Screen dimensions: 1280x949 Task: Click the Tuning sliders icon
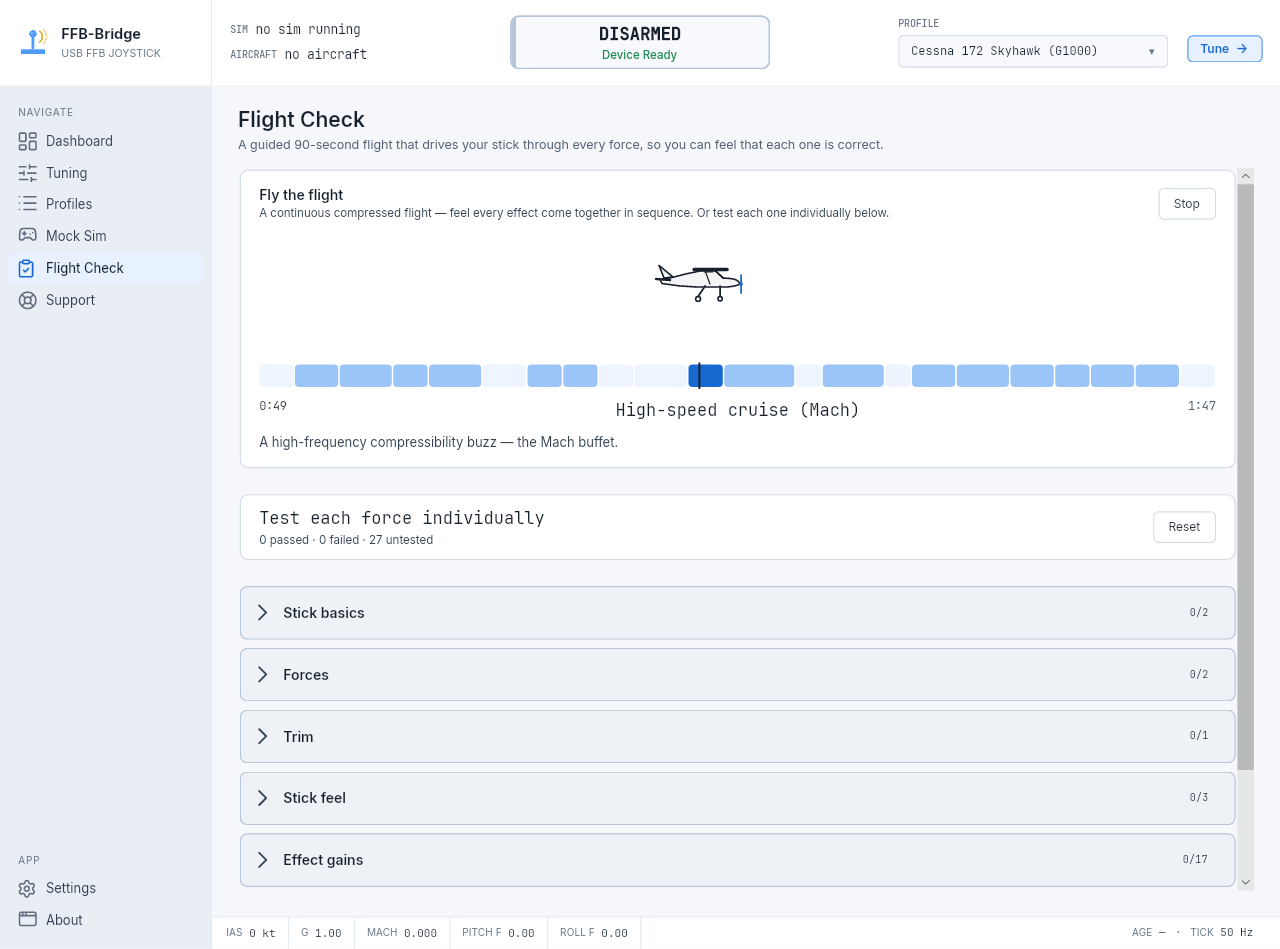27,173
